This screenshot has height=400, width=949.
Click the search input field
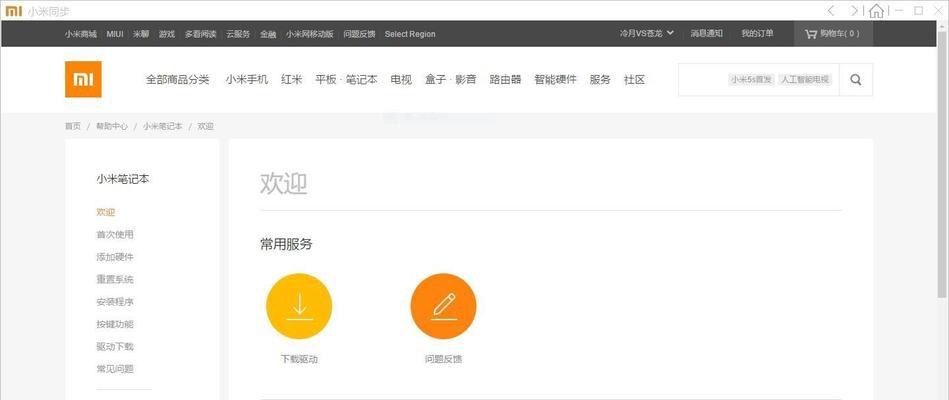coord(759,80)
